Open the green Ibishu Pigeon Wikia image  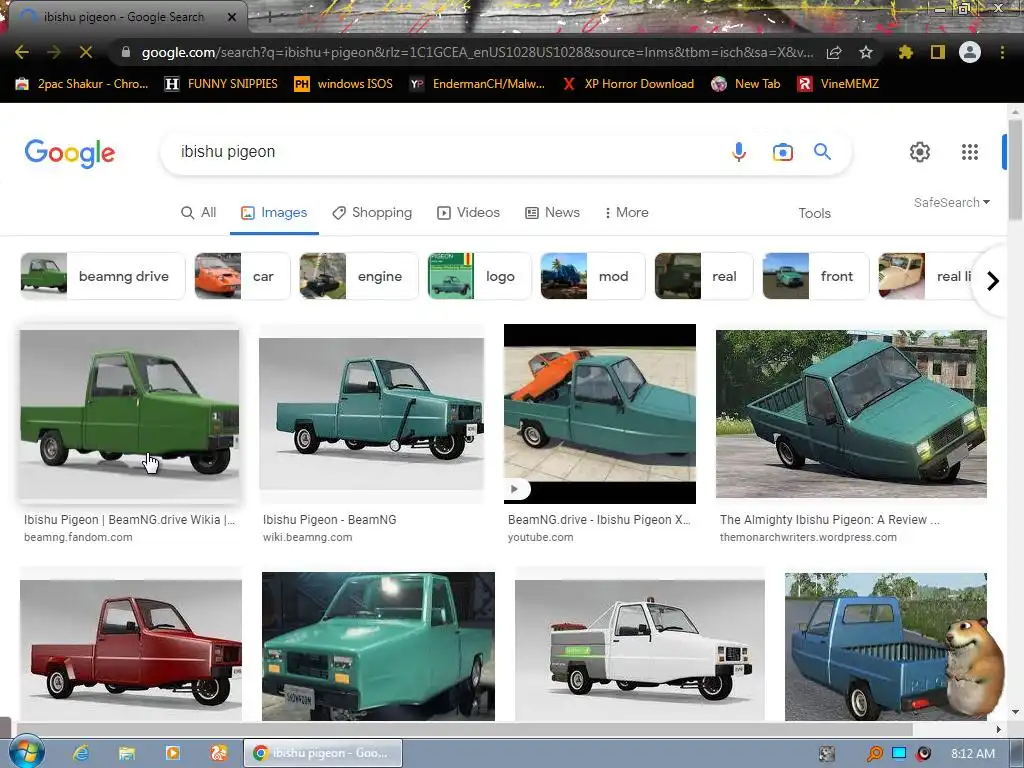(x=129, y=414)
